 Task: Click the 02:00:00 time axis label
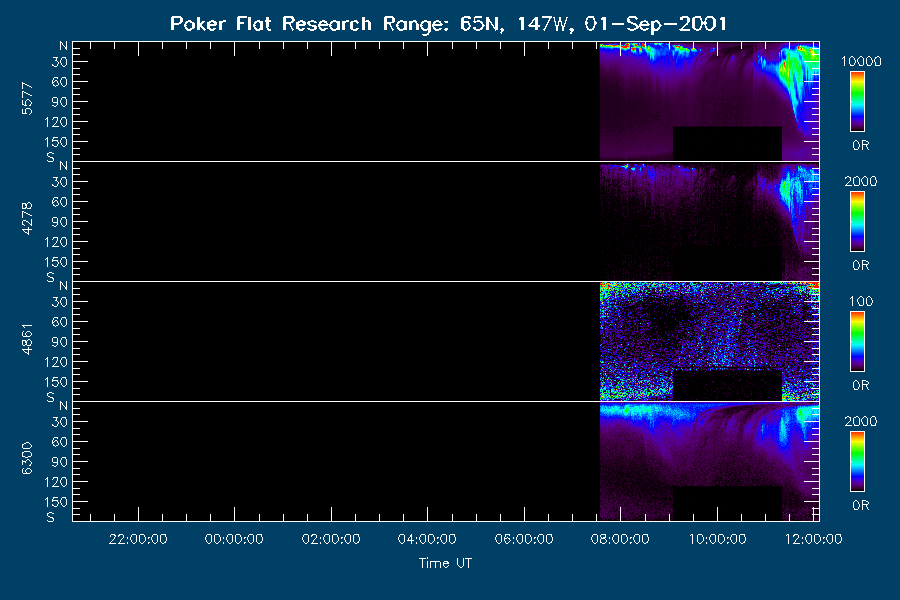331,539
